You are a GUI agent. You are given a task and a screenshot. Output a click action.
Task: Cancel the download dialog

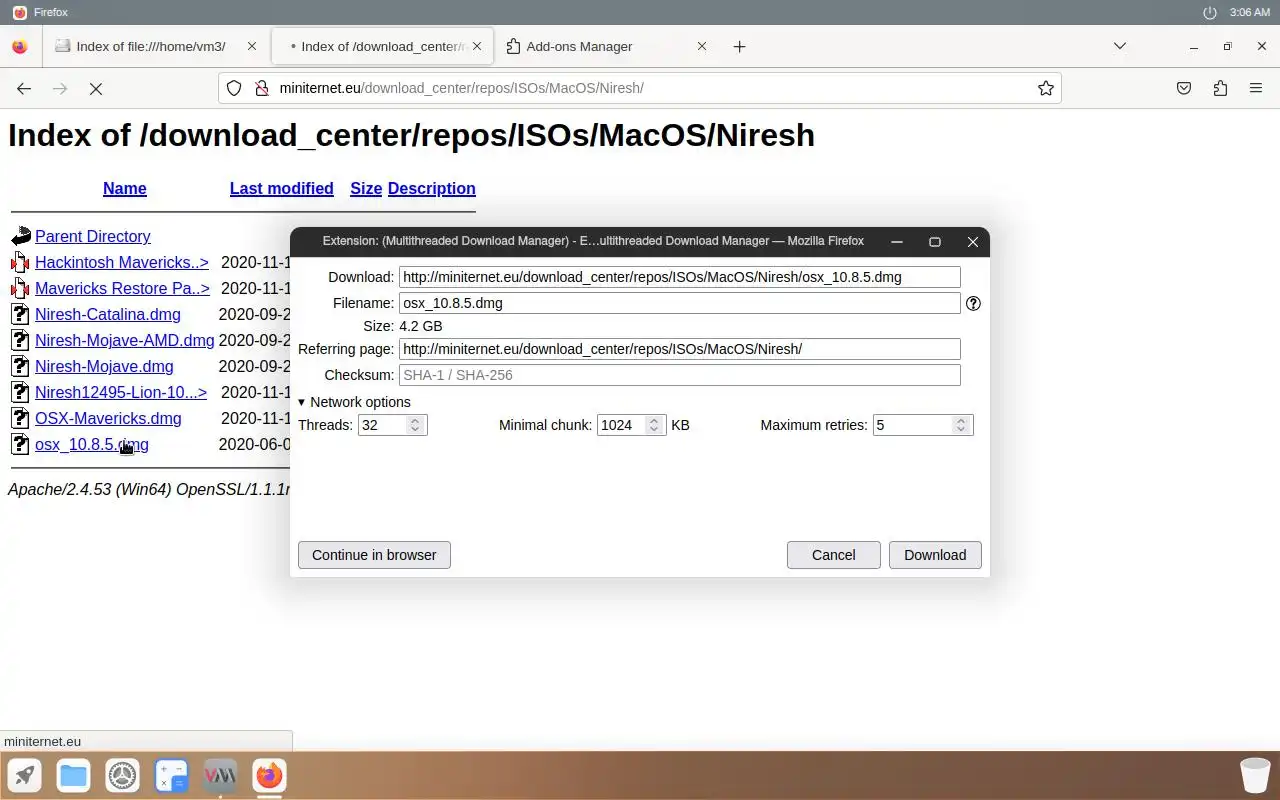coord(833,555)
